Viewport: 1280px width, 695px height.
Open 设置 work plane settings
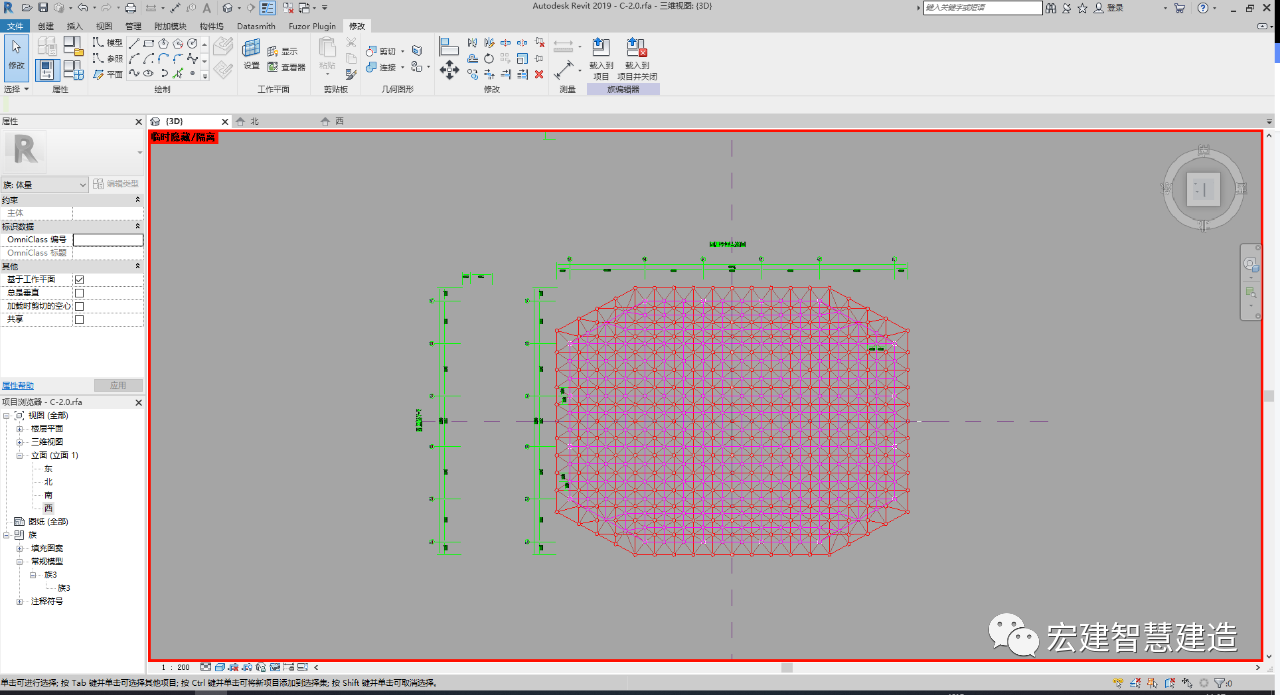(x=251, y=53)
